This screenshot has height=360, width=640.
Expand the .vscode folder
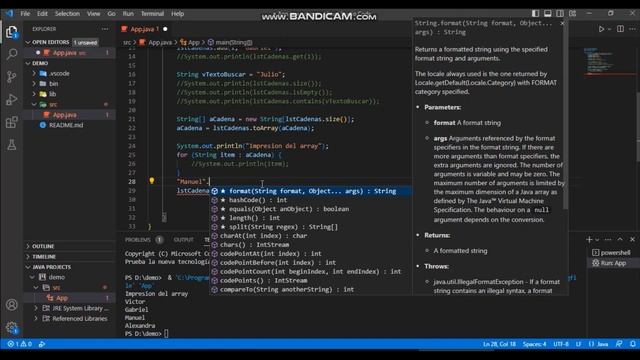coord(34,73)
